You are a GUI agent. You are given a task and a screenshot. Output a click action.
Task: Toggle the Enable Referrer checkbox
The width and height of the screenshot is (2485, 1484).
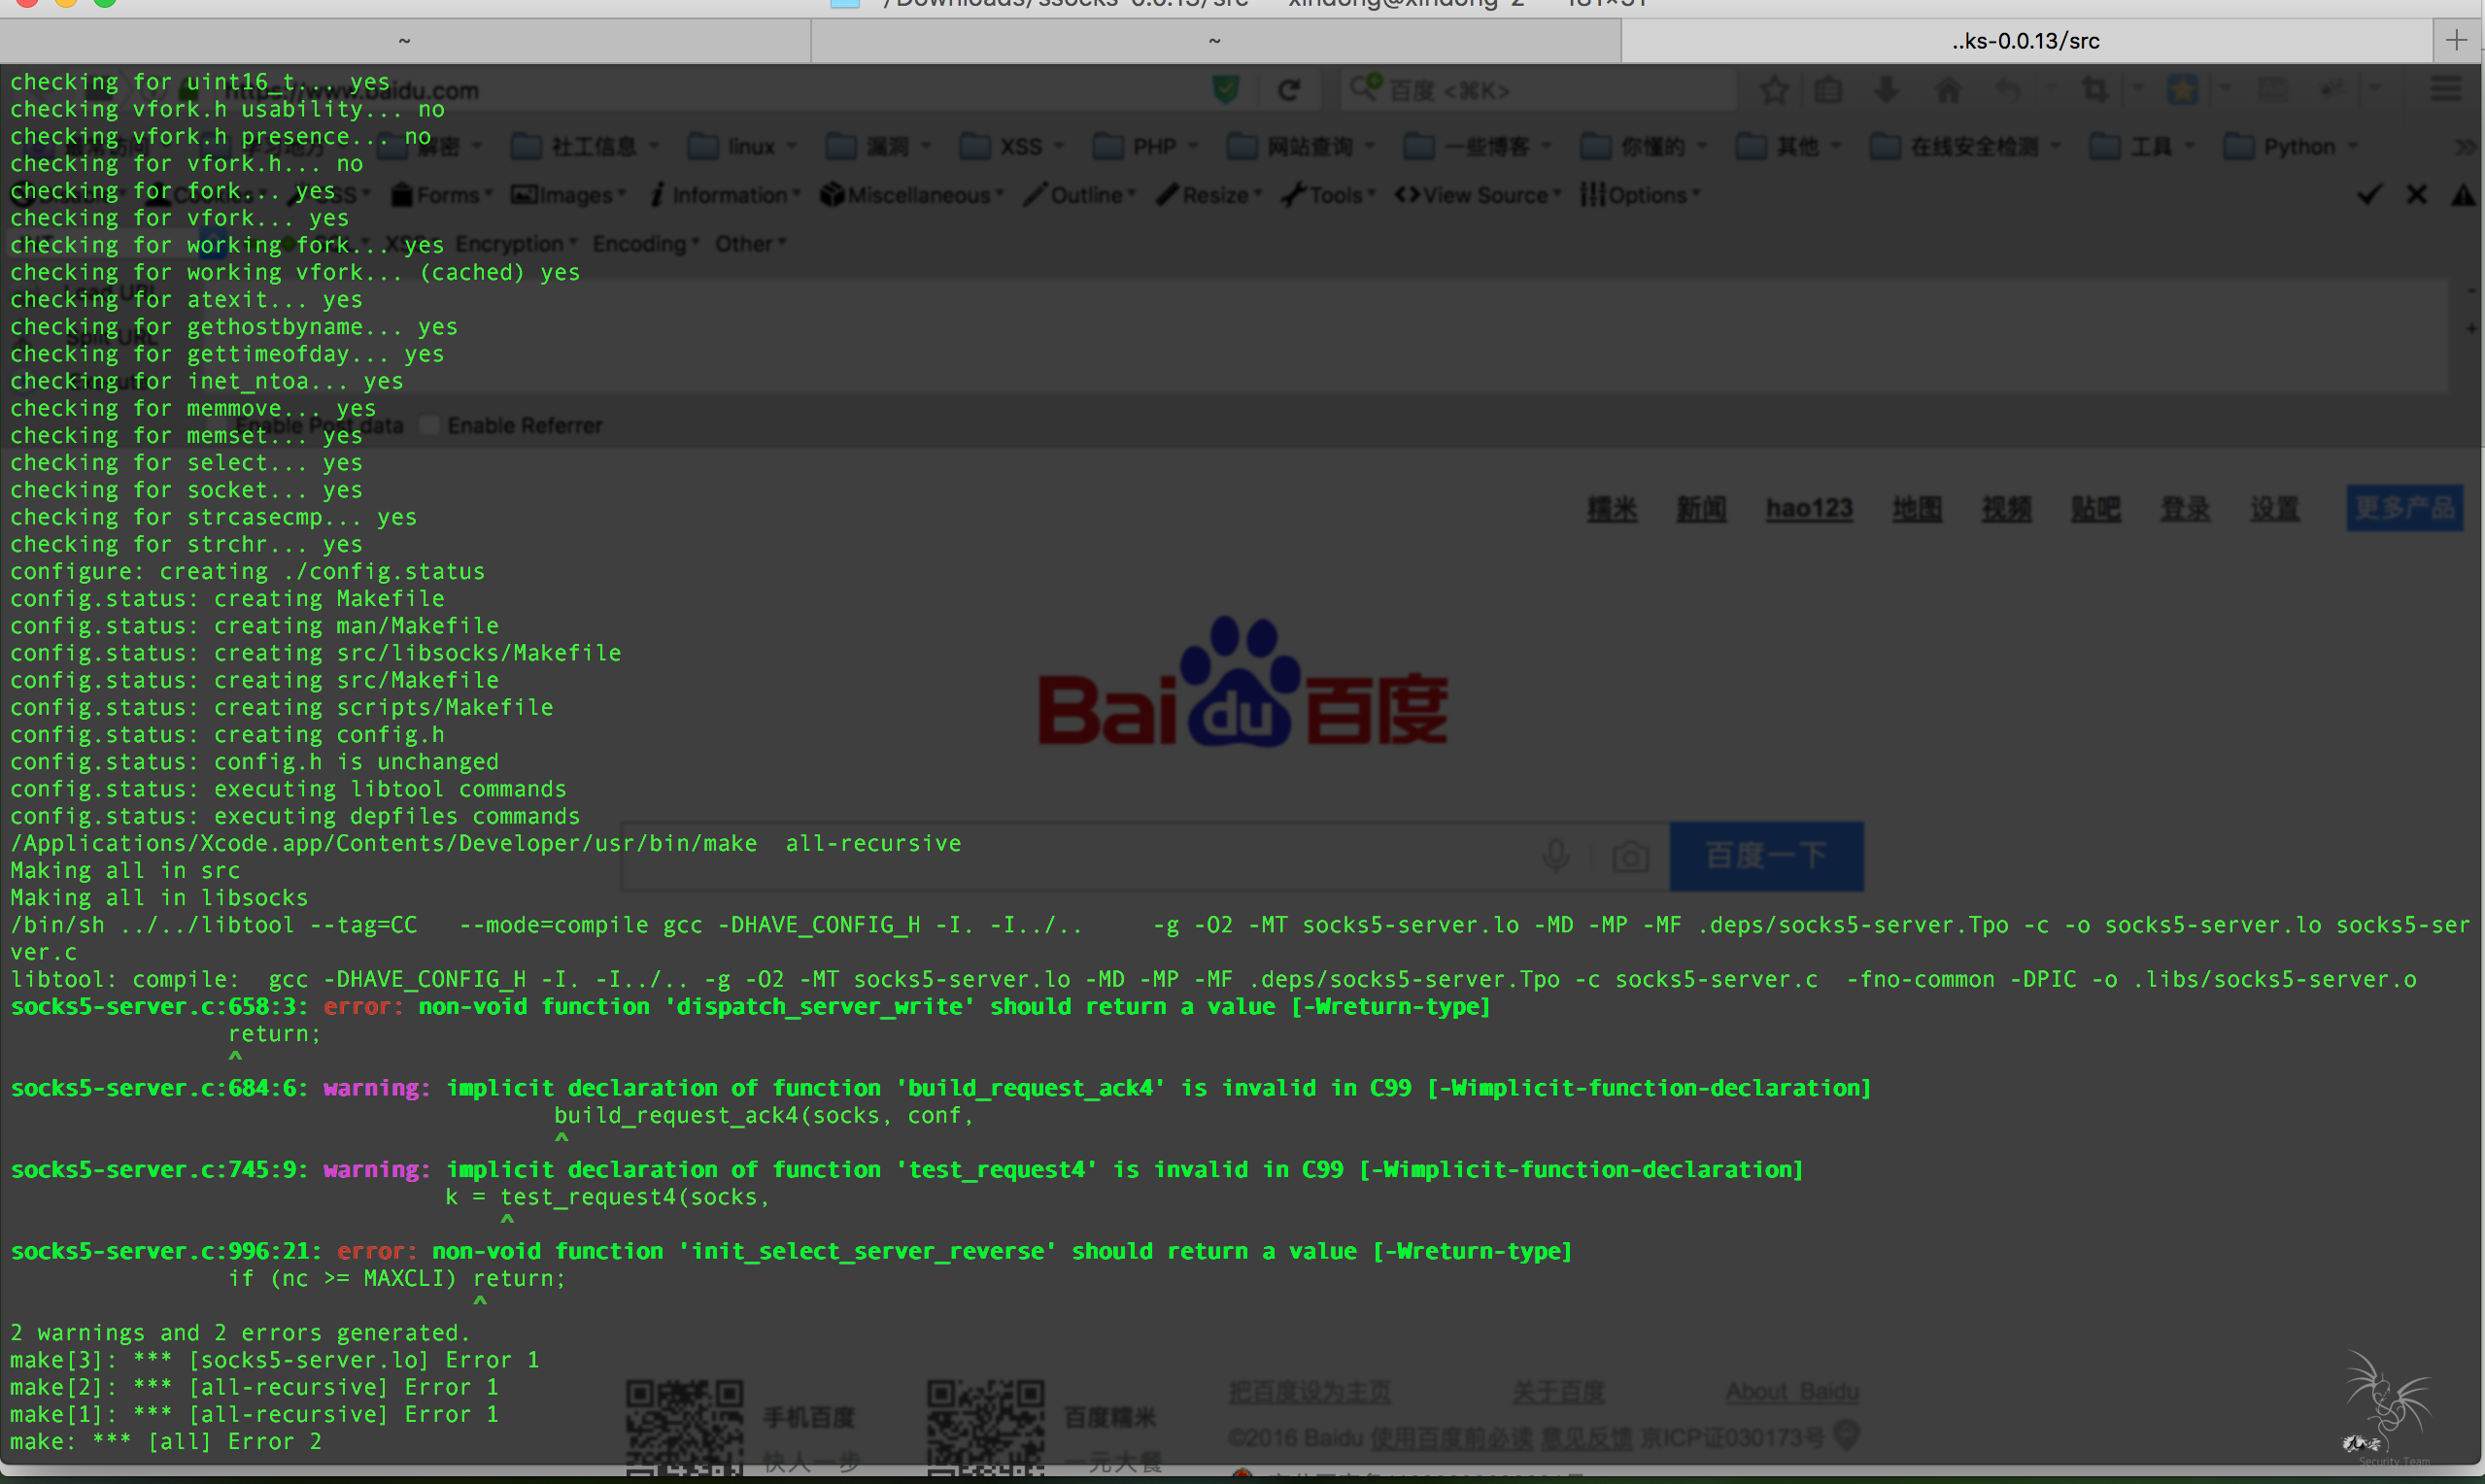point(429,426)
